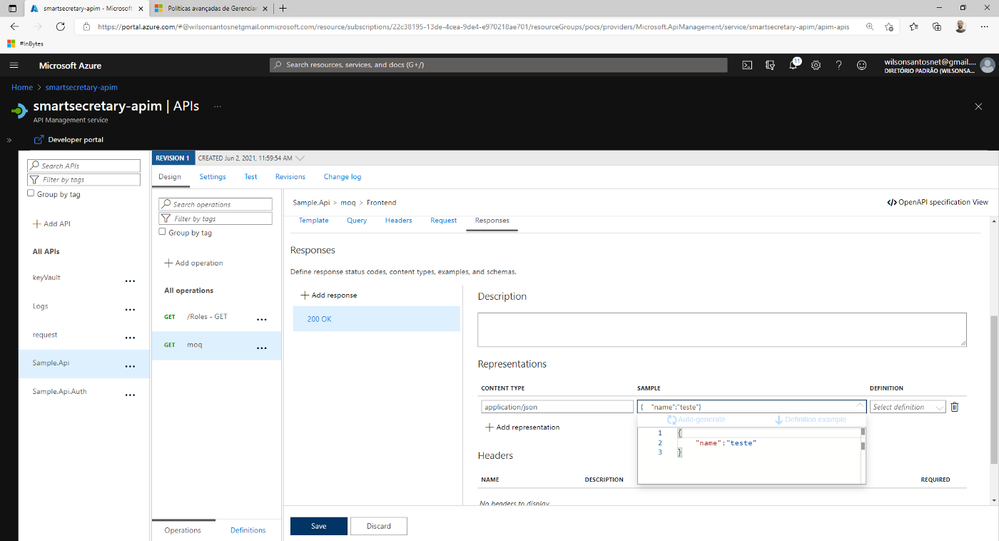
Task: Open the Sample.Api.Auth context menu dots
Action: tap(130, 395)
